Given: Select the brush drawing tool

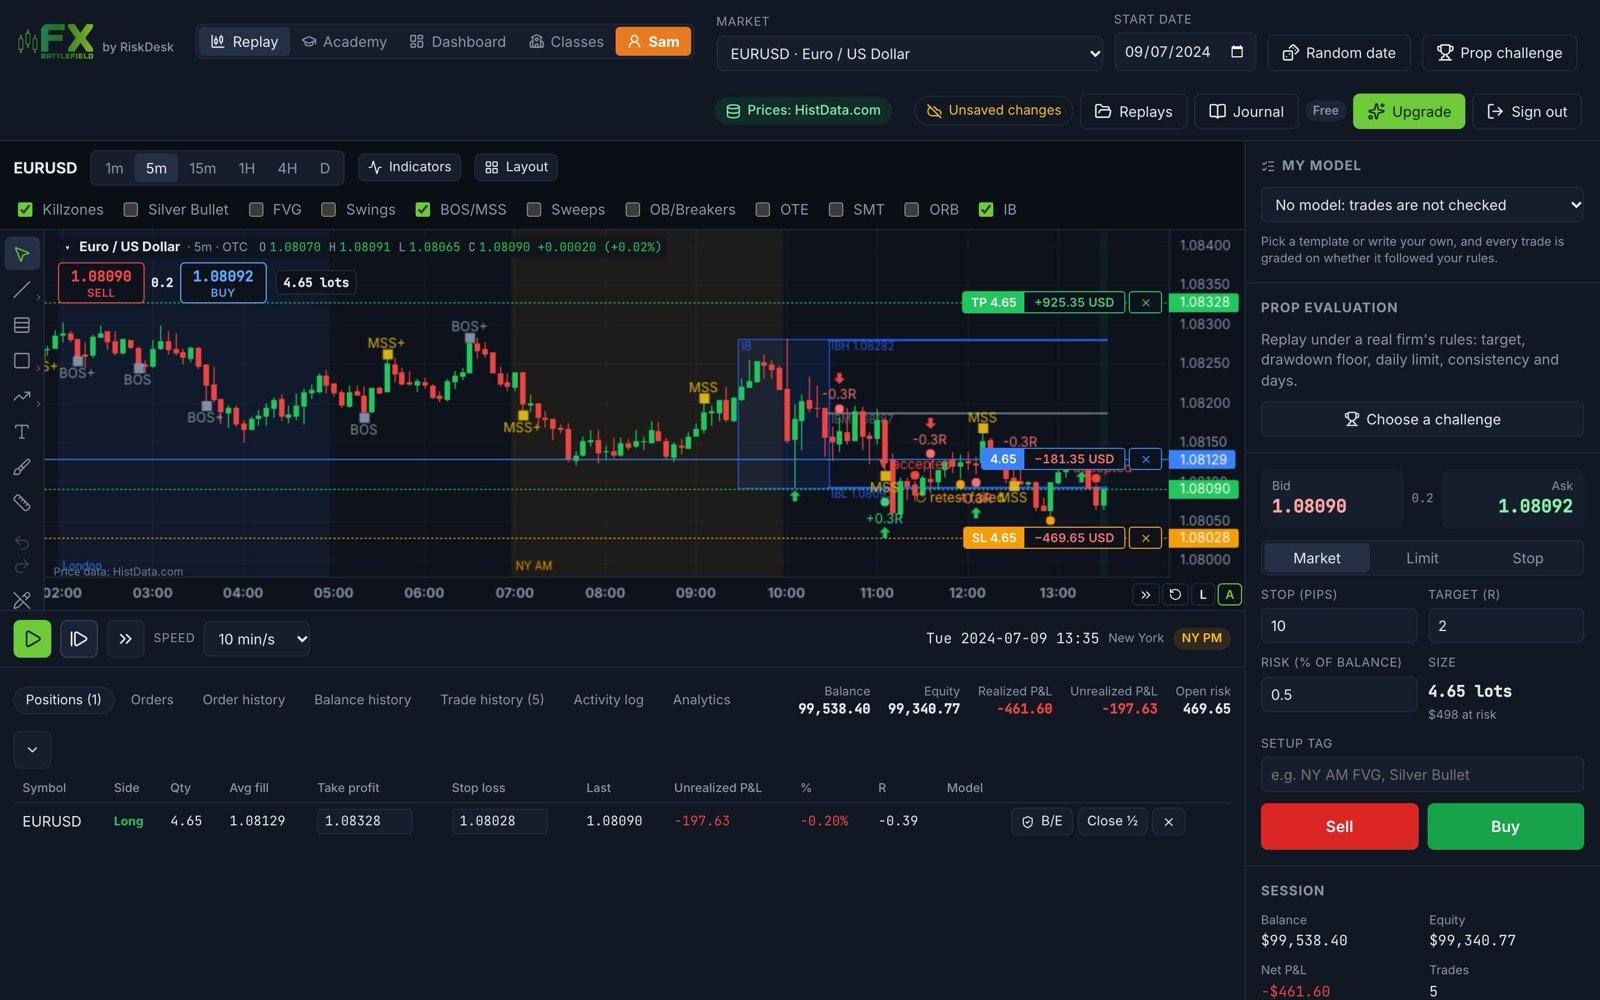Looking at the screenshot, I should (x=22, y=467).
